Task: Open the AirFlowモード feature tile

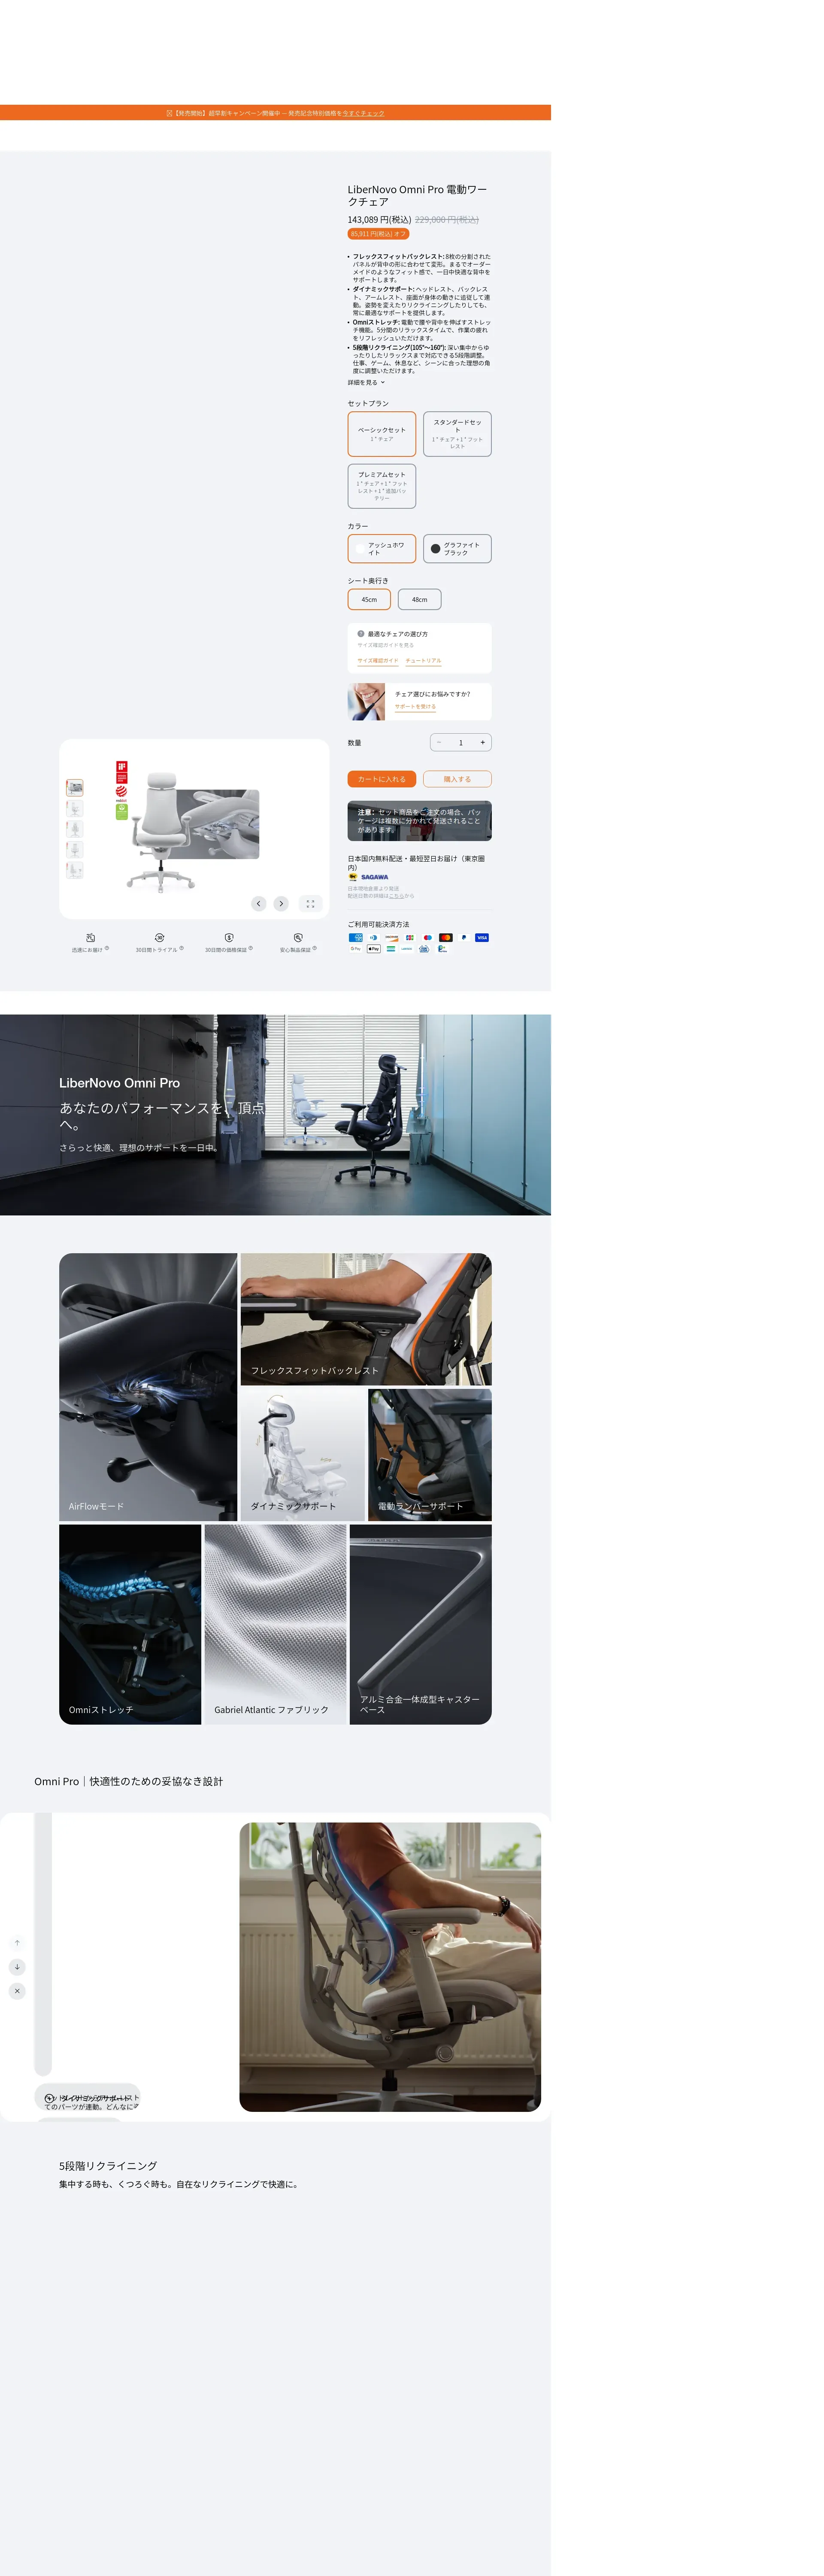Action: pyautogui.click(x=148, y=1387)
